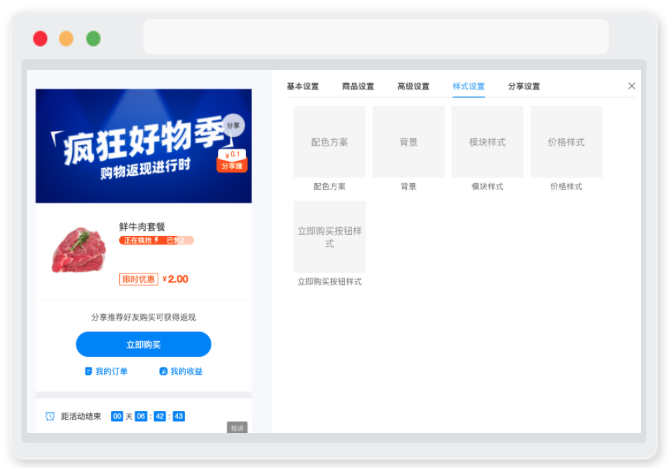
Task: Click the round 分享 badge on the banner
Action: point(233,125)
